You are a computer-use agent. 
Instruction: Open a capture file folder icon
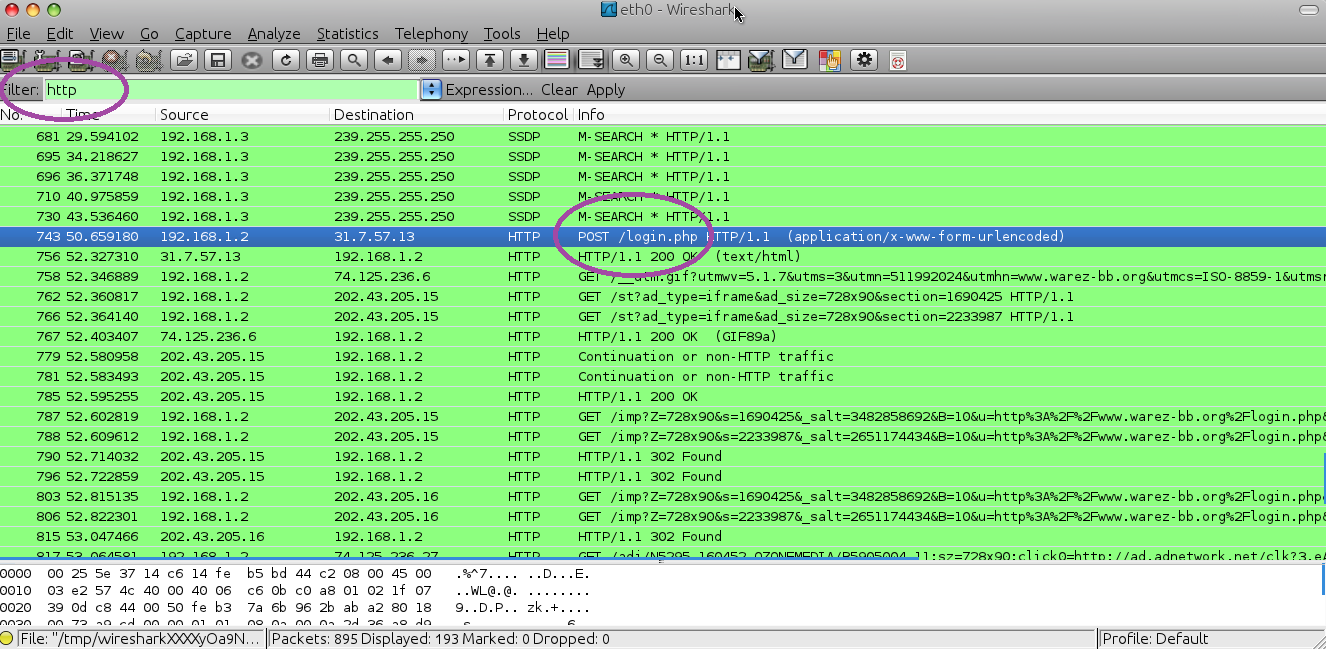(184, 60)
